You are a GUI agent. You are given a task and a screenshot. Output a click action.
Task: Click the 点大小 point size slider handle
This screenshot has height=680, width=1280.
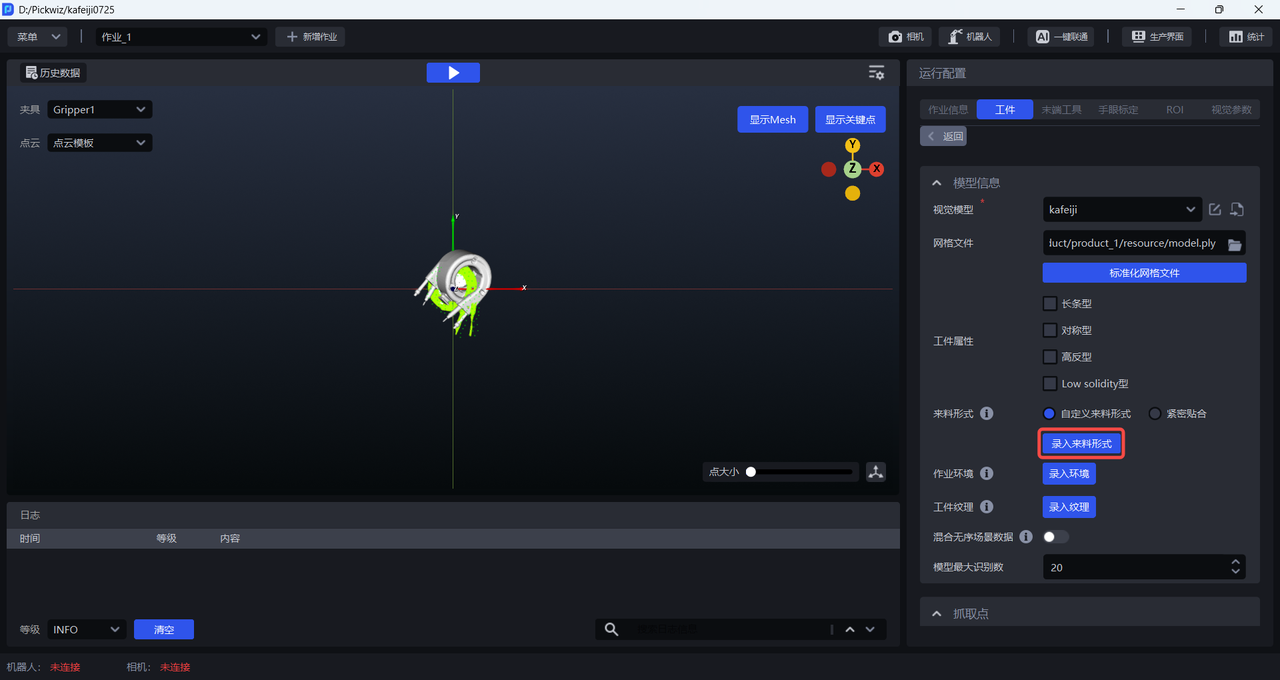[x=751, y=472]
